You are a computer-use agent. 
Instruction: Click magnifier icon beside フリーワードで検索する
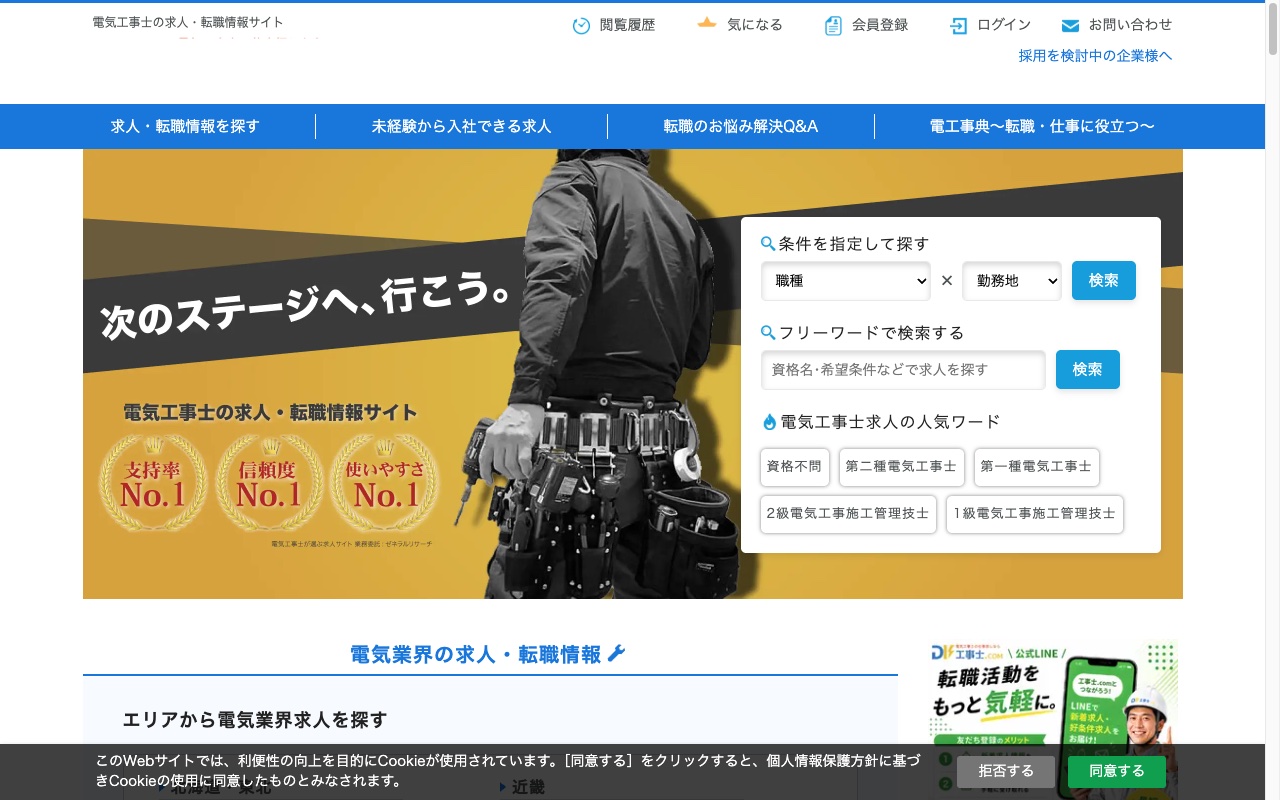point(768,332)
